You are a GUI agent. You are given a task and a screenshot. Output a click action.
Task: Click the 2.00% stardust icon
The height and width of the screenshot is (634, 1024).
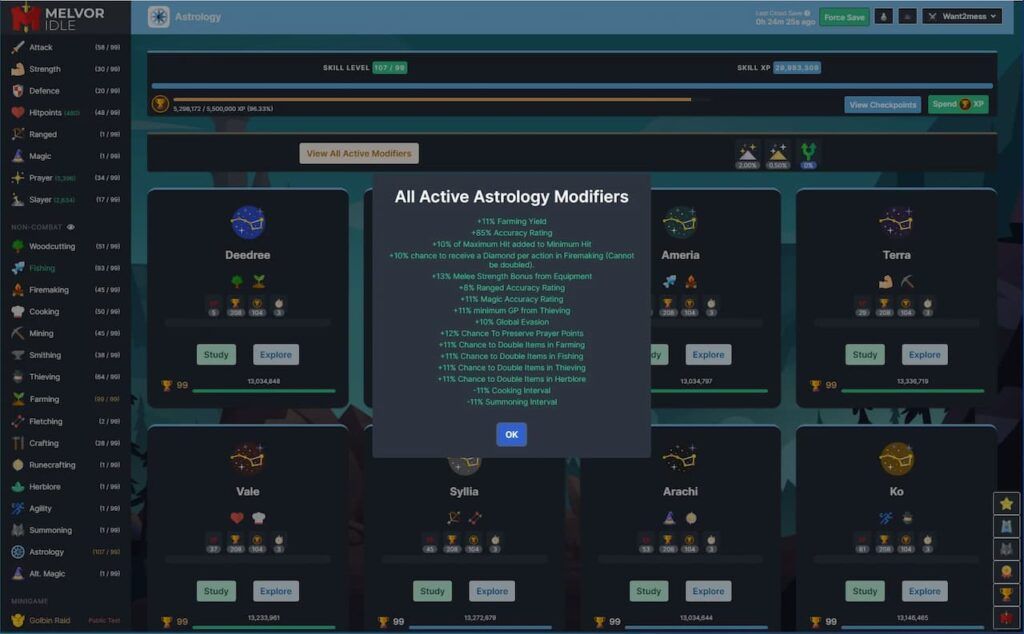tap(747, 152)
